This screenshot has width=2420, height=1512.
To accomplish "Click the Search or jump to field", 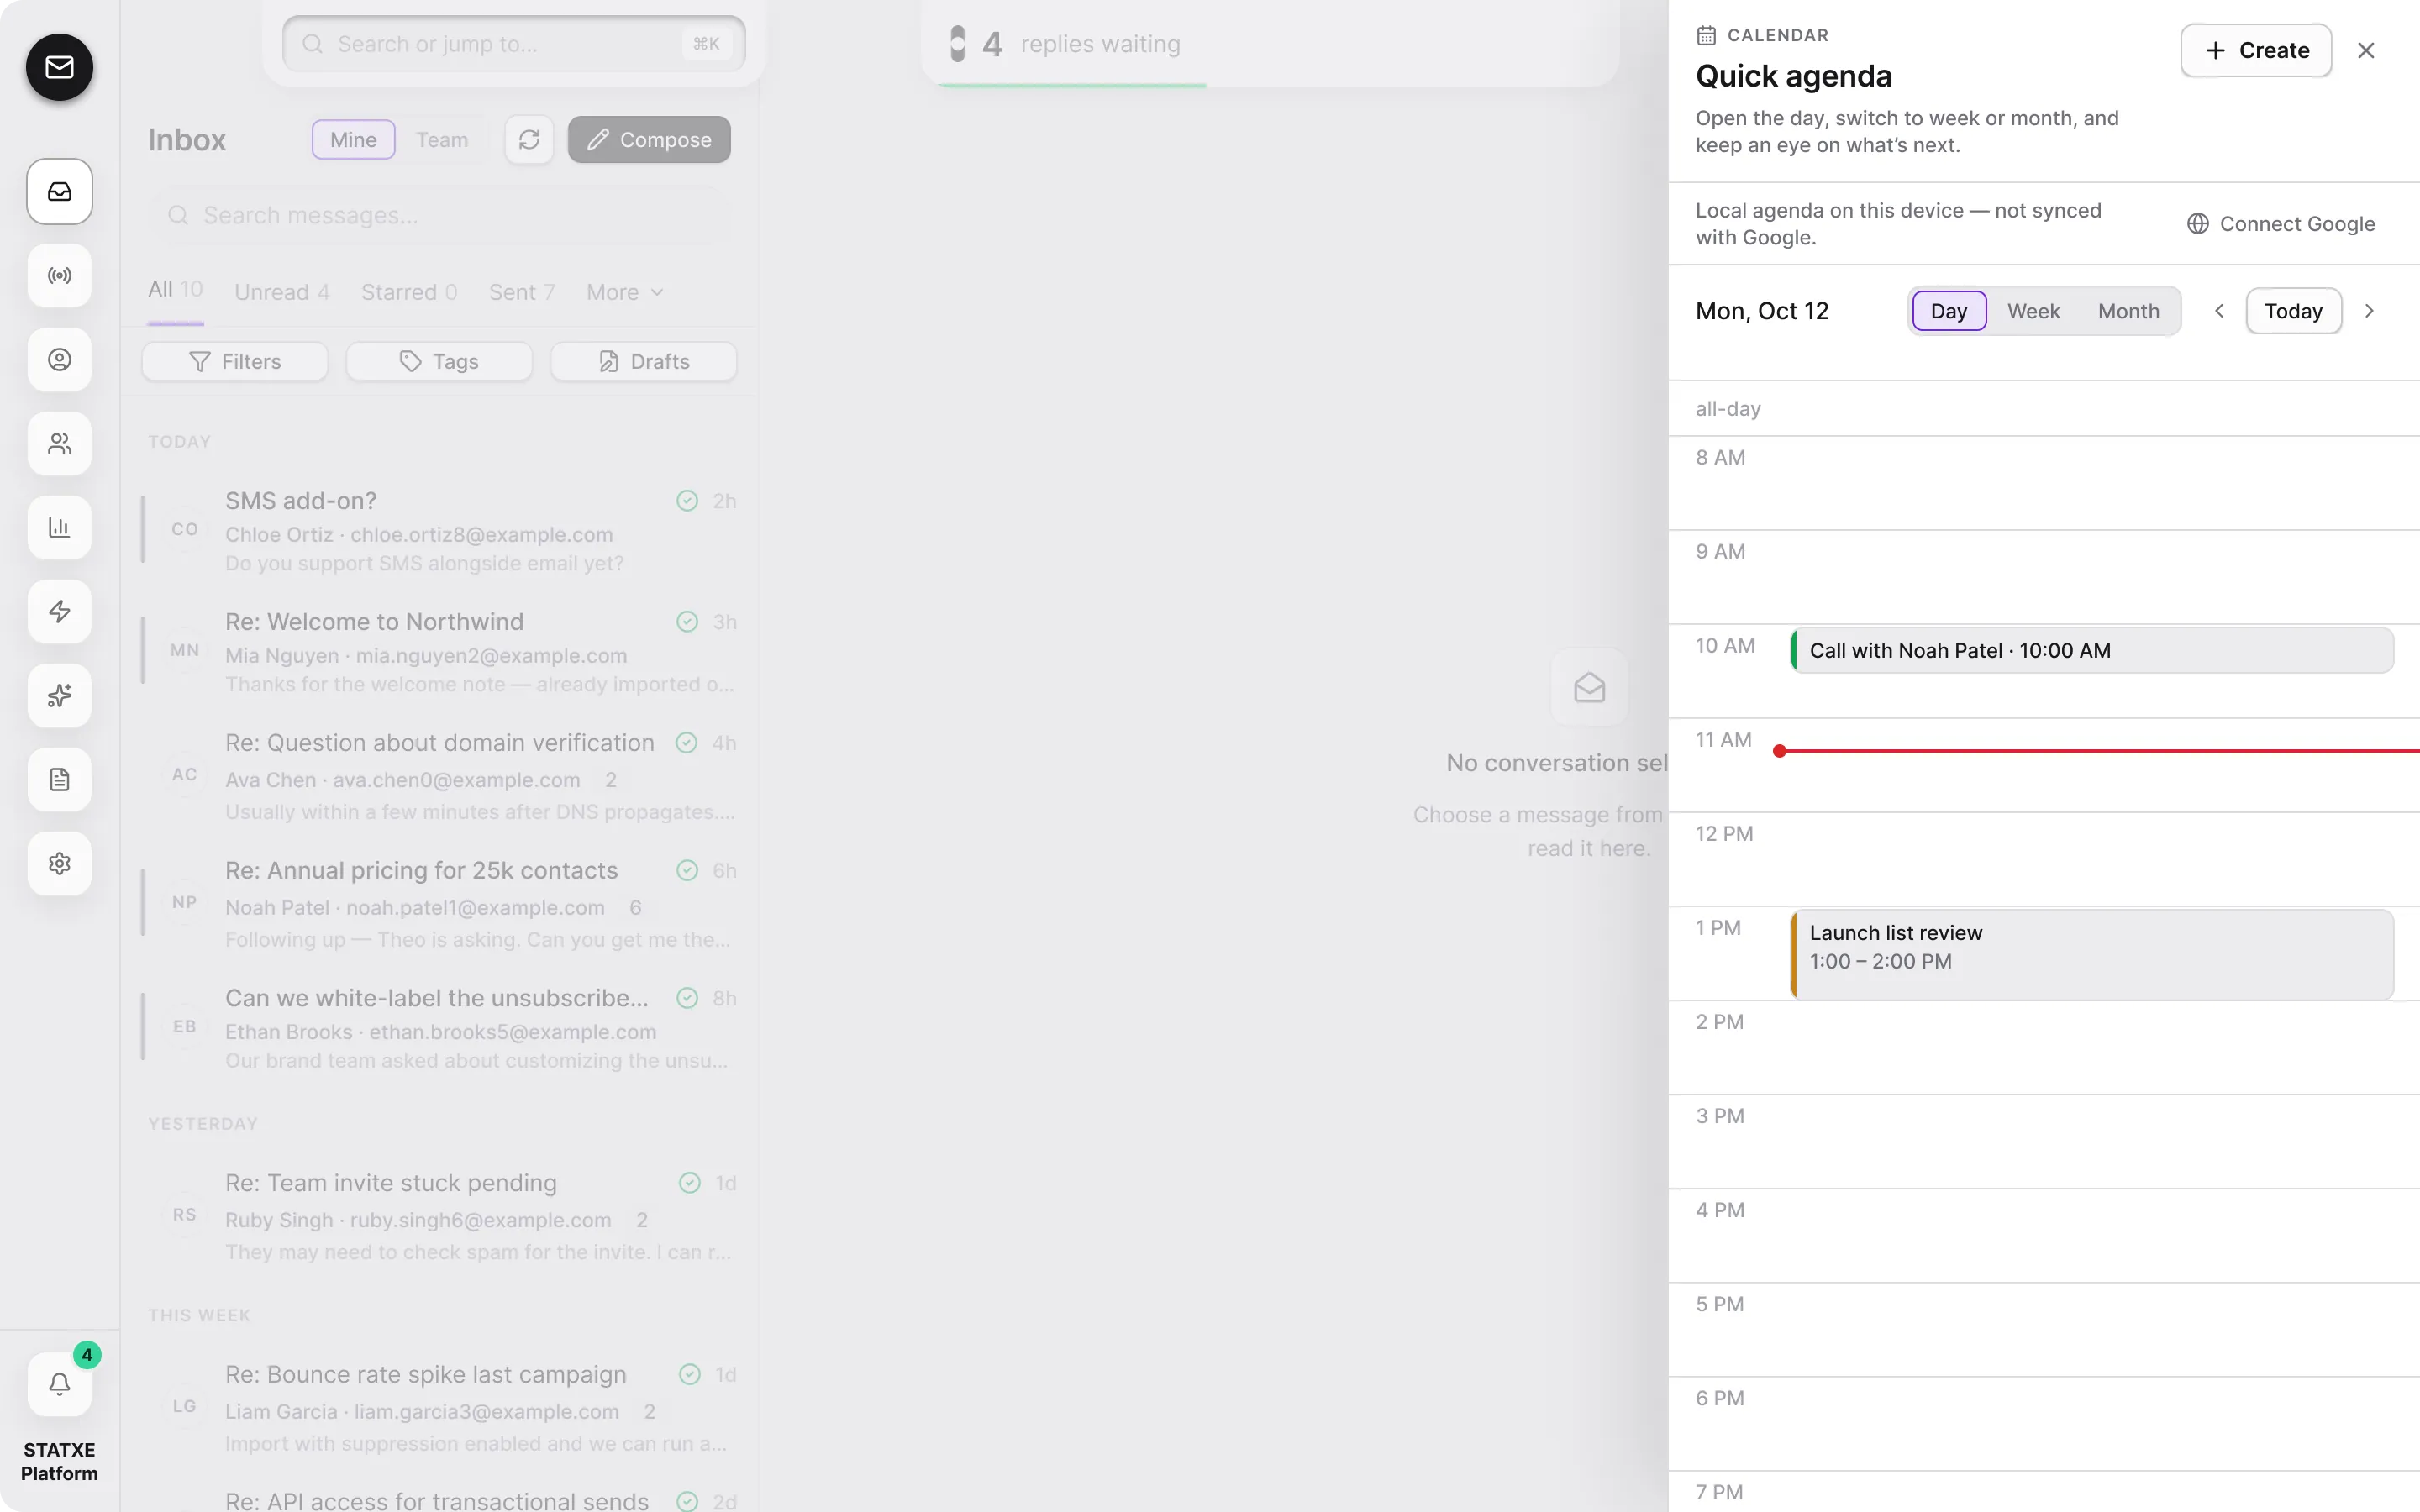I will [x=514, y=44].
